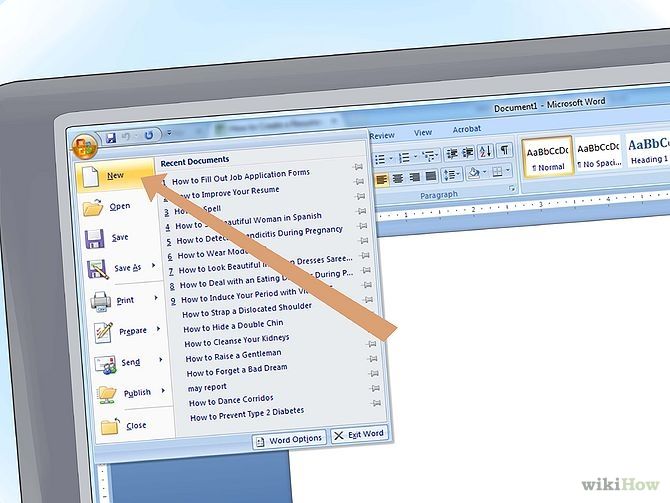Click the Increase Indent icon
This screenshot has width=670, height=503.
468,153
